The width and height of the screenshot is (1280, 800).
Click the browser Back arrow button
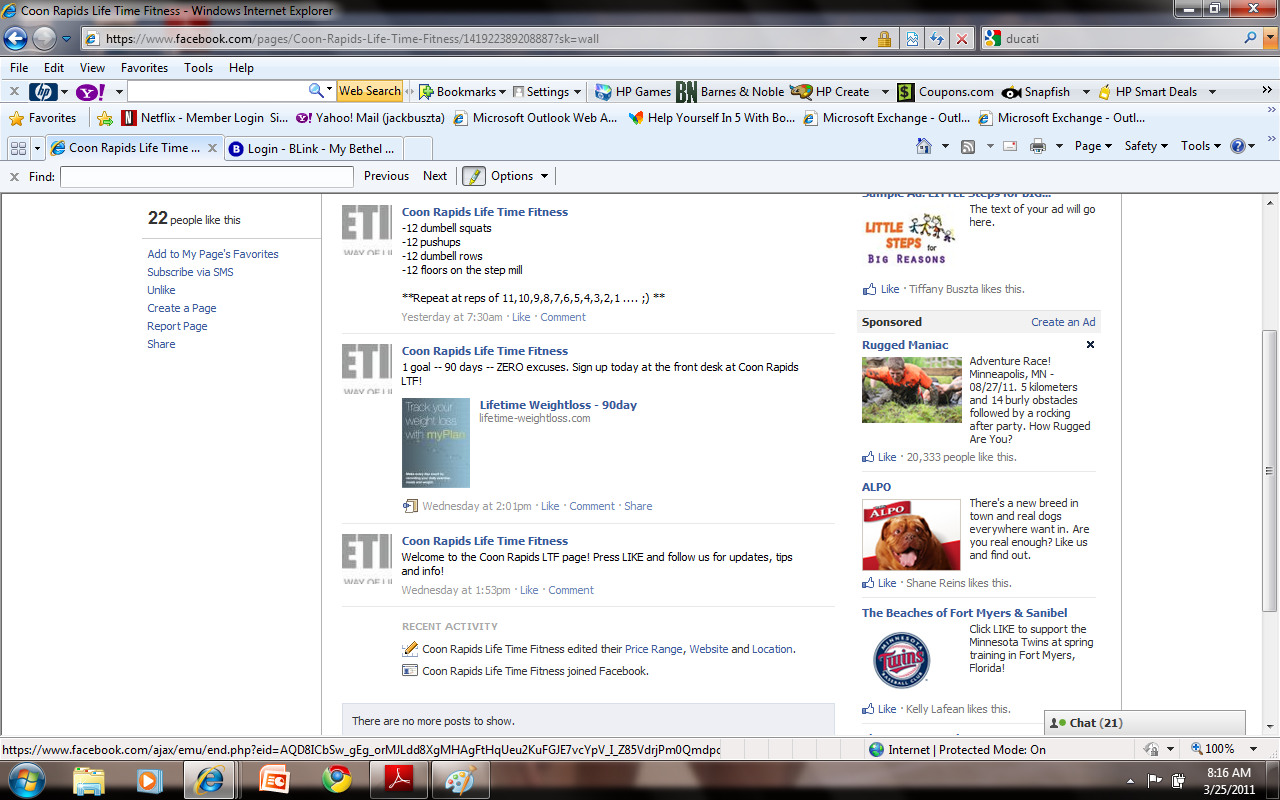coord(15,39)
